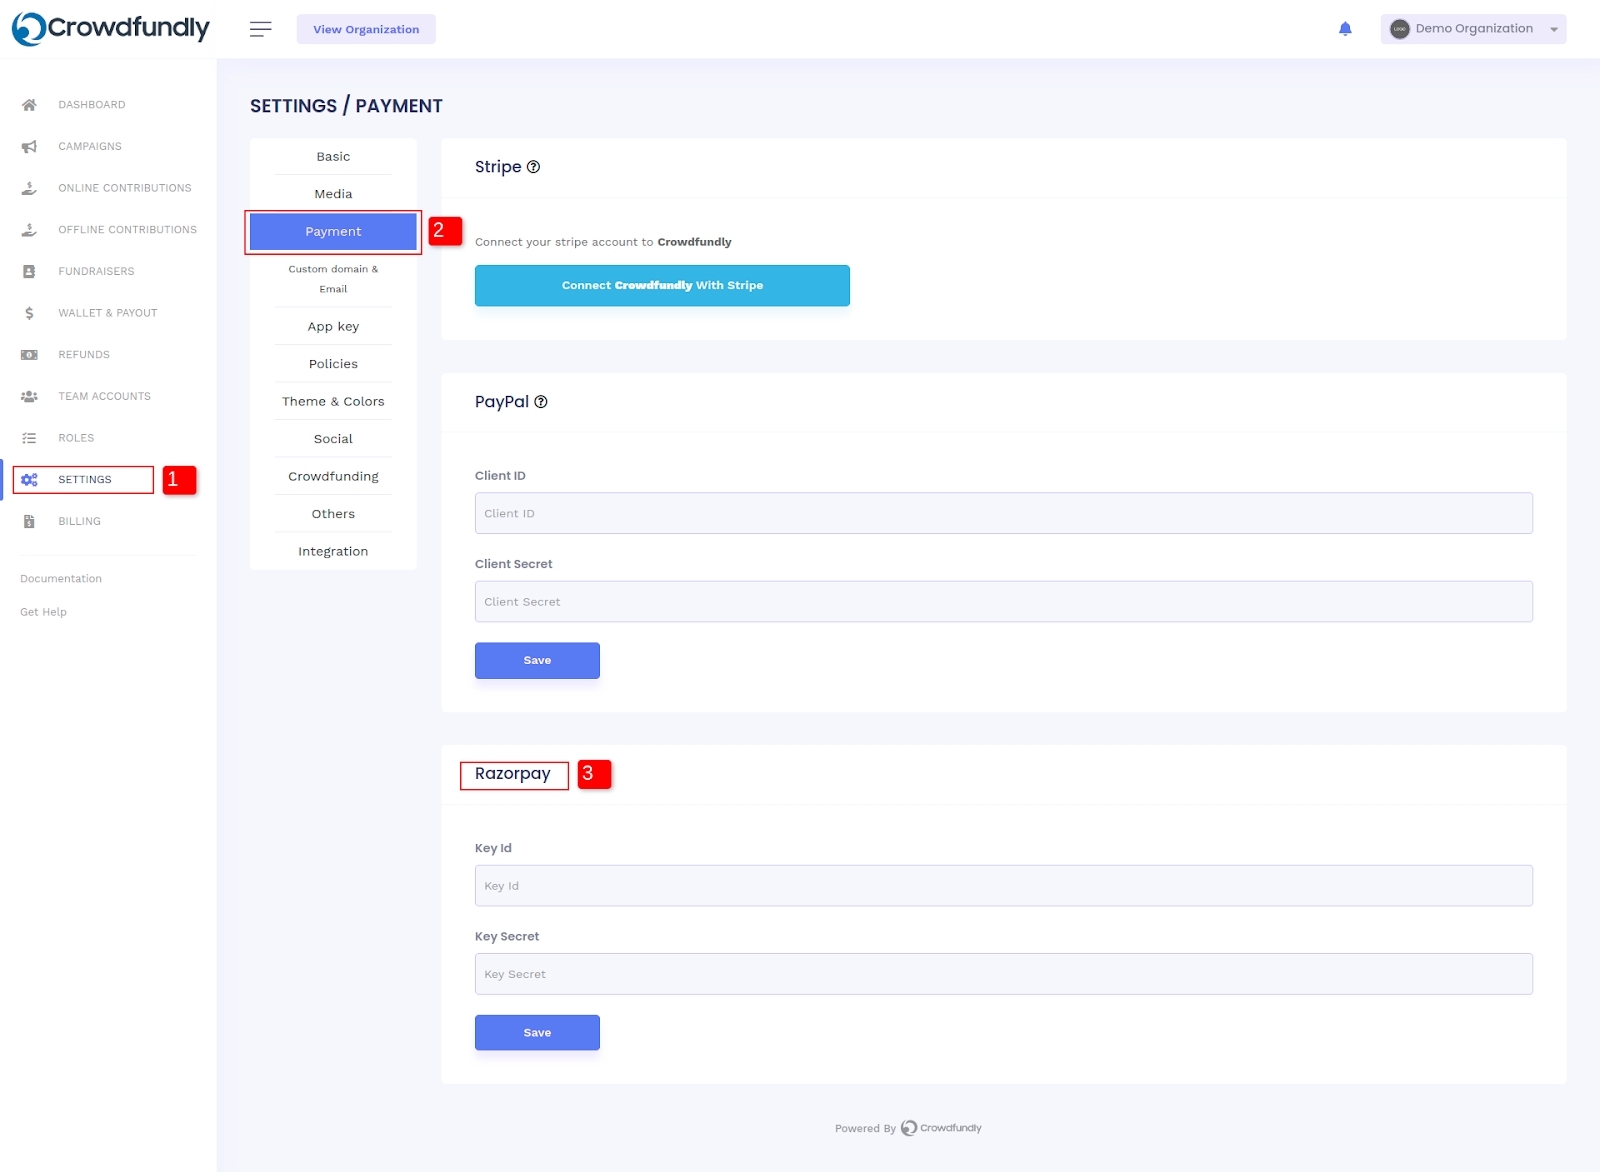Focus the Razorpay Key Secret field
The image size is (1600, 1173).
1003,974
